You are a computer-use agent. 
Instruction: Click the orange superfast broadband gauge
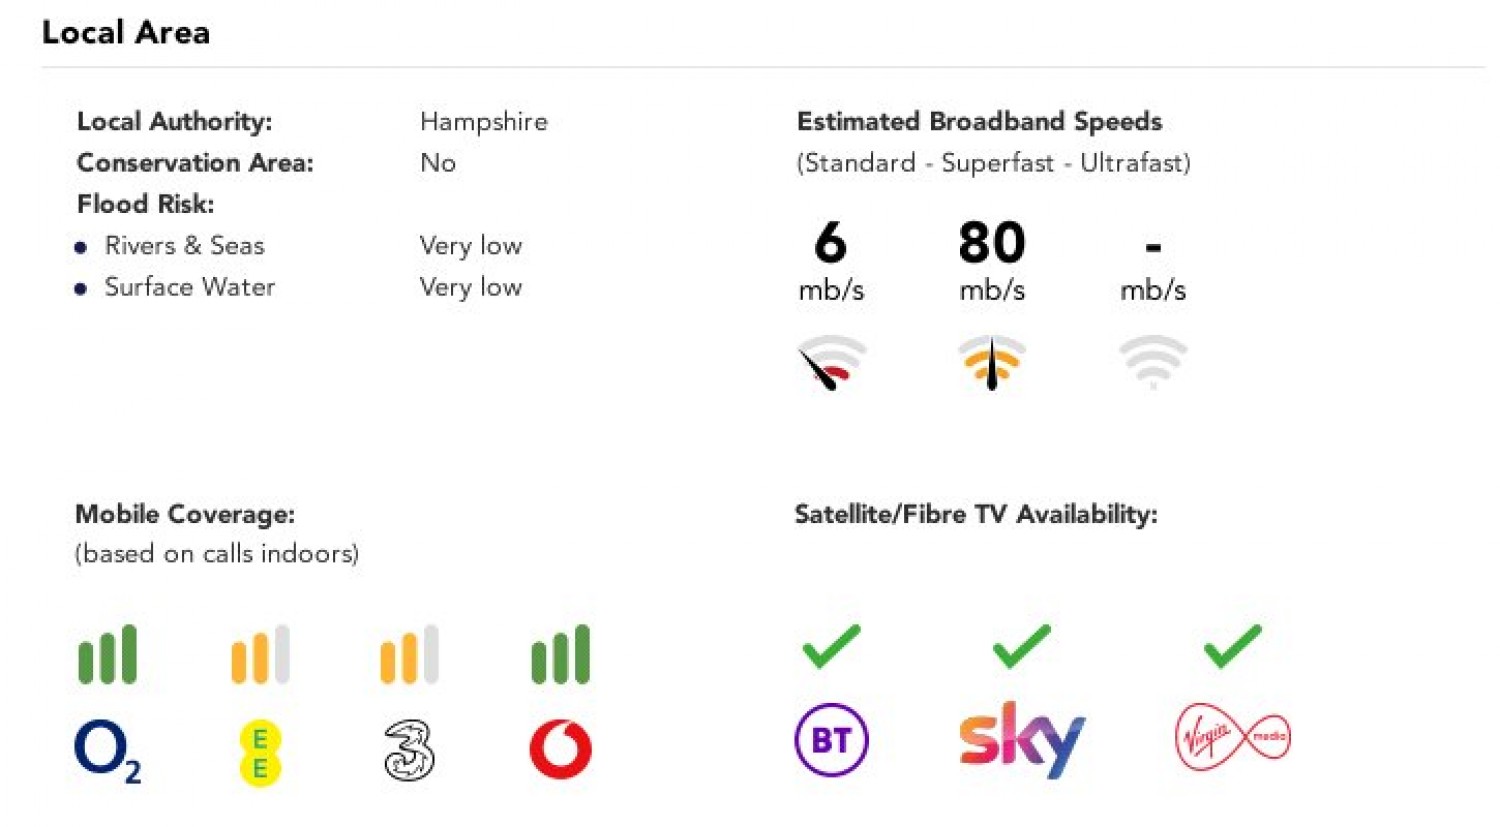pyautogui.click(x=991, y=363)
